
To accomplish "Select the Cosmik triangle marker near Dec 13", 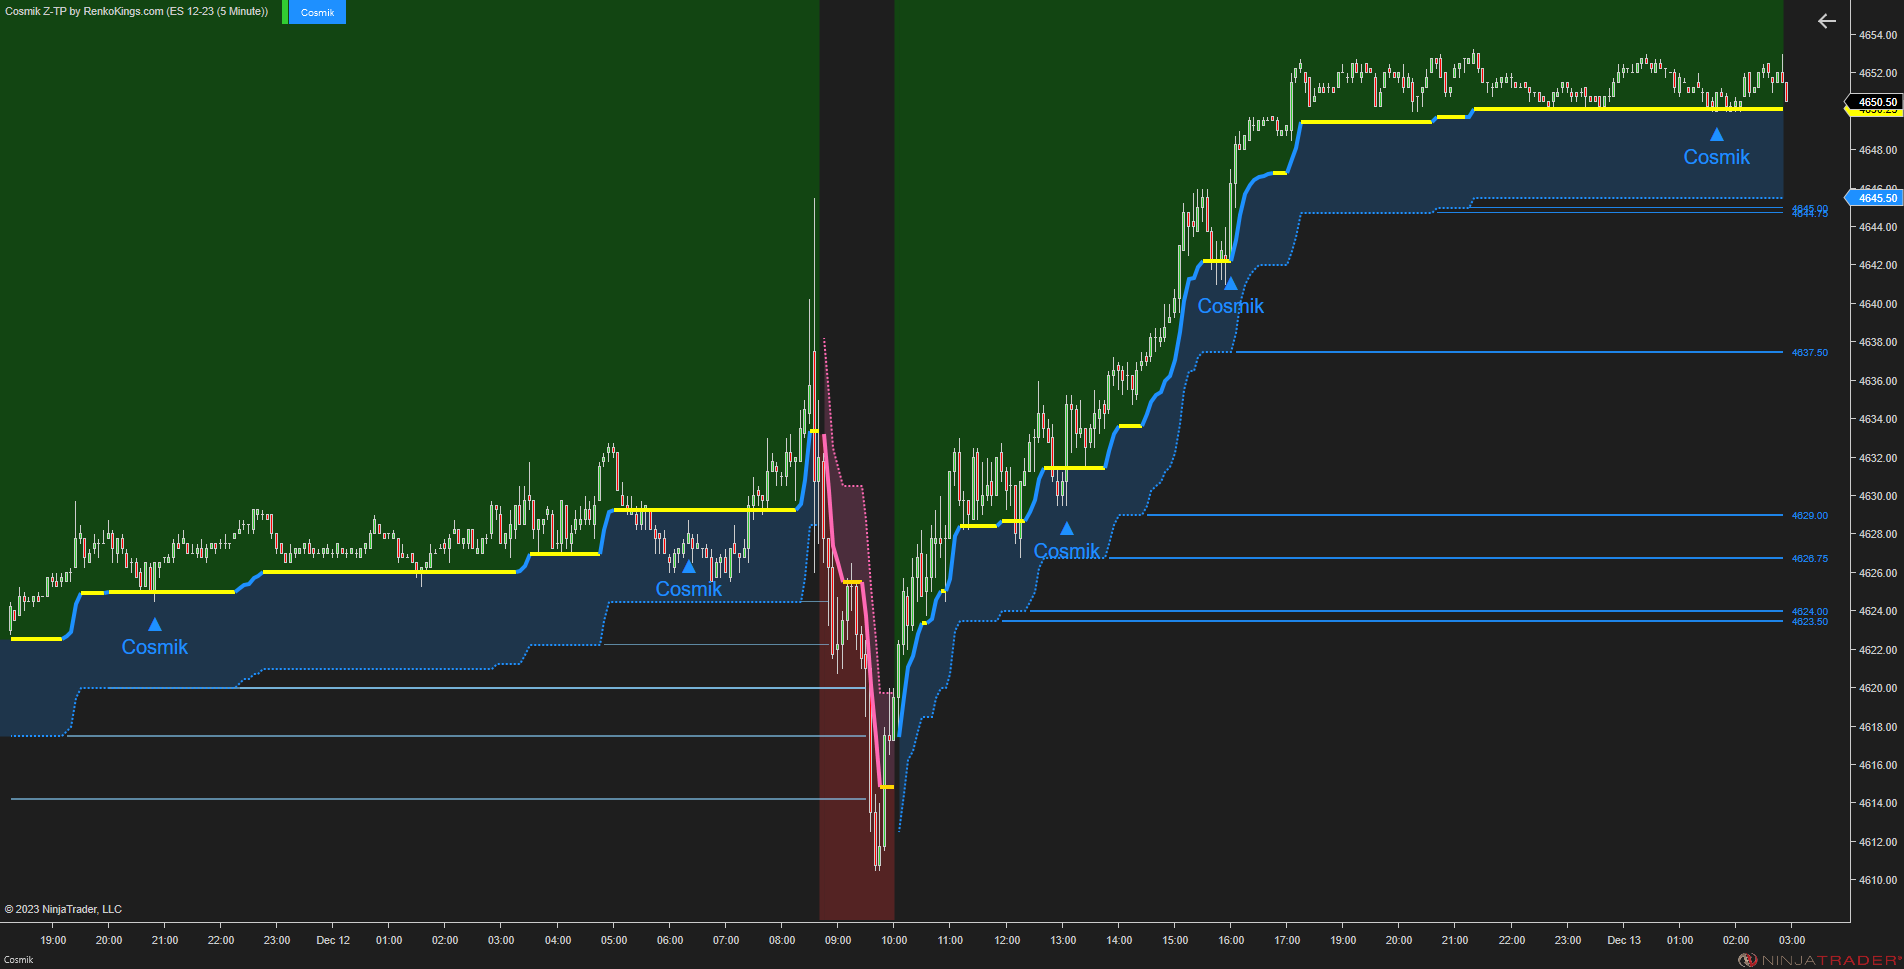I will [x=1715, y=133].
